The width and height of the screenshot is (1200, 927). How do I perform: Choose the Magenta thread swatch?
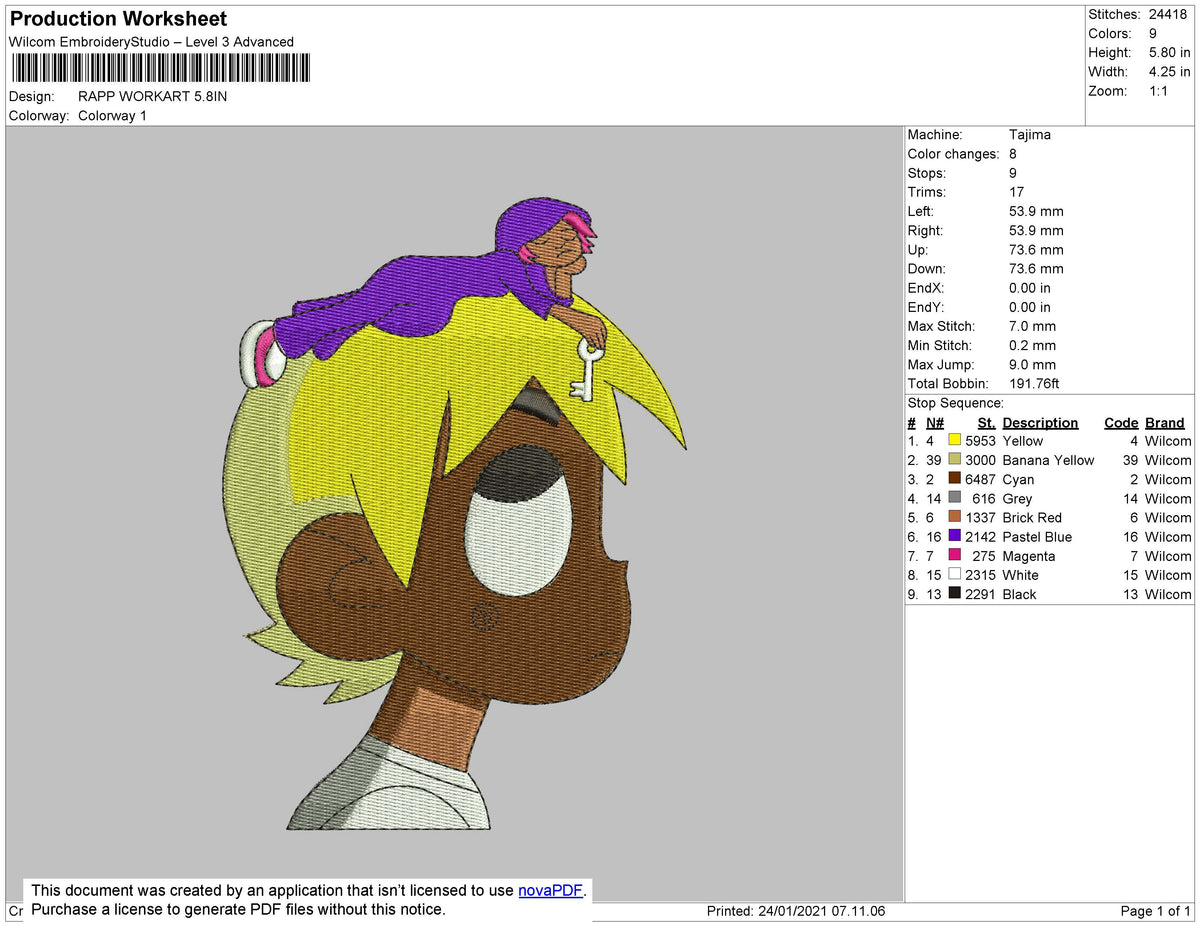click(954, 555)
